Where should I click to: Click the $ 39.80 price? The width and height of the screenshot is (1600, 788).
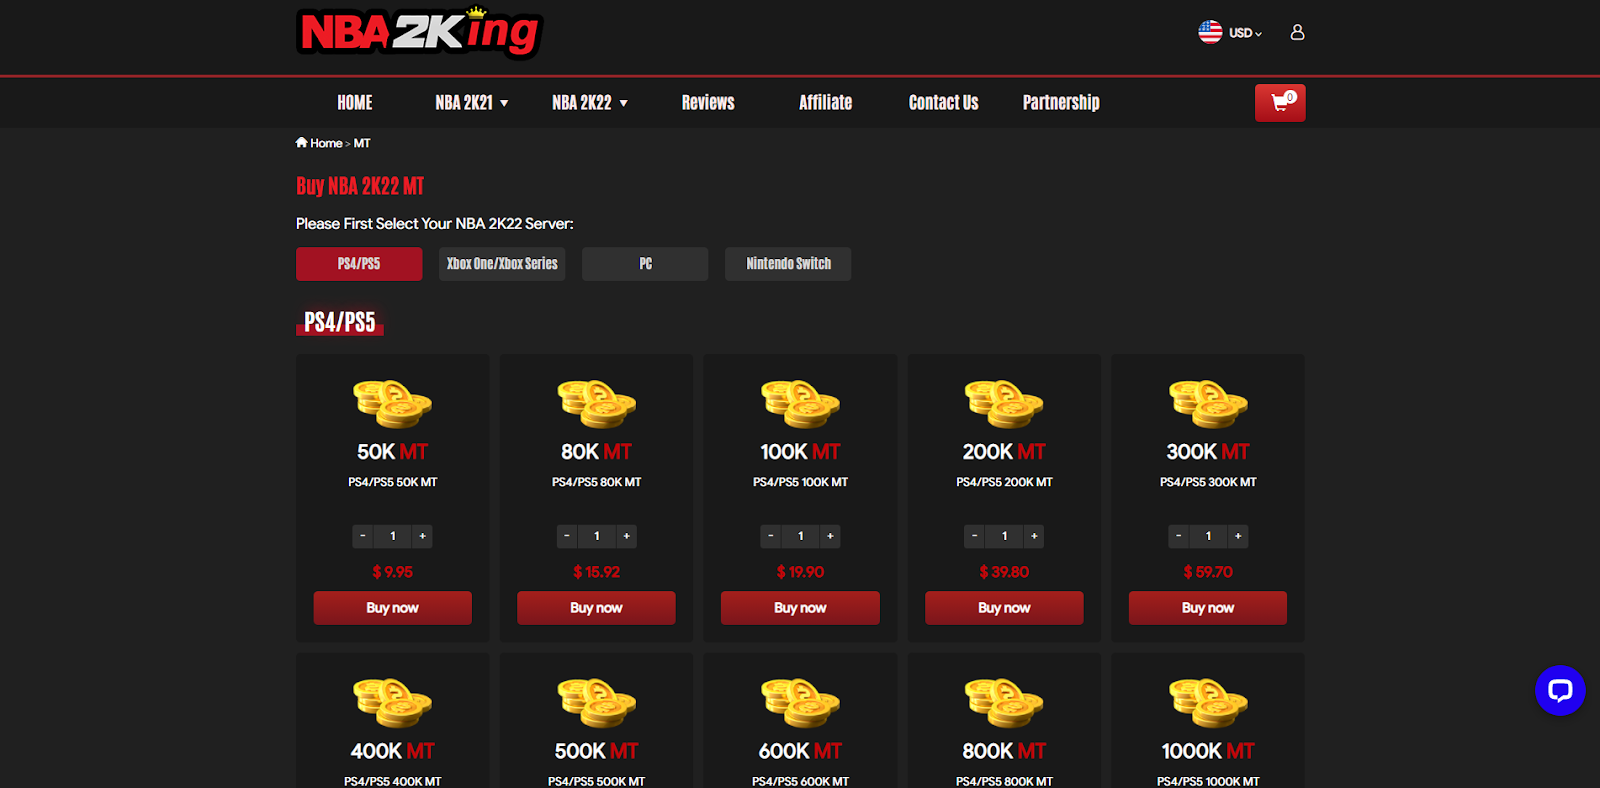coord(1004,572)
